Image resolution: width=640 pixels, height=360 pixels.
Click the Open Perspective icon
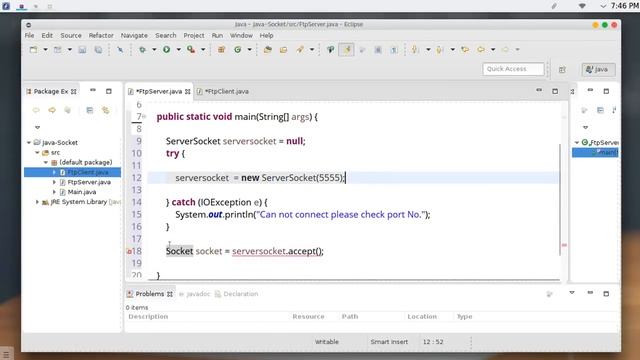pyautogui.click(x=562, y=69)
